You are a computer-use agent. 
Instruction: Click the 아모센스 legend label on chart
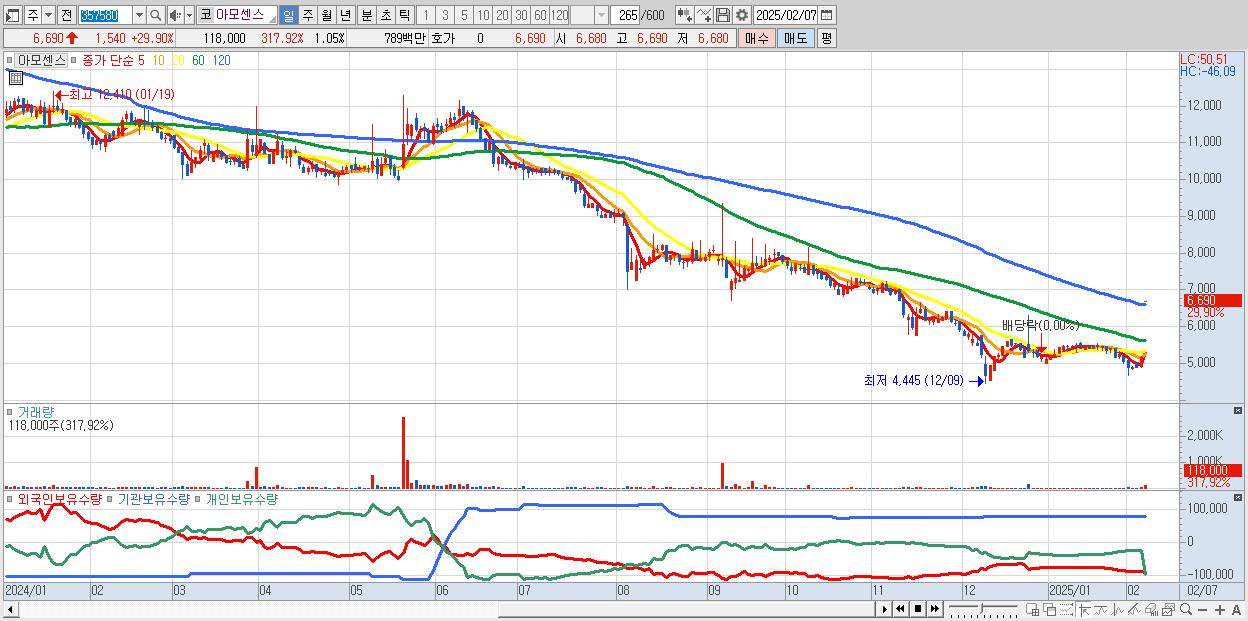click(40, 60)
